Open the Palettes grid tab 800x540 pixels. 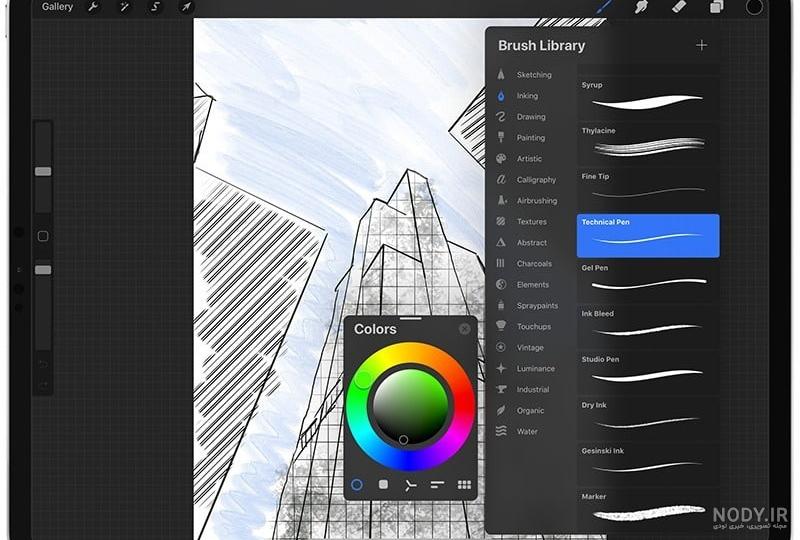pos(464,485)
